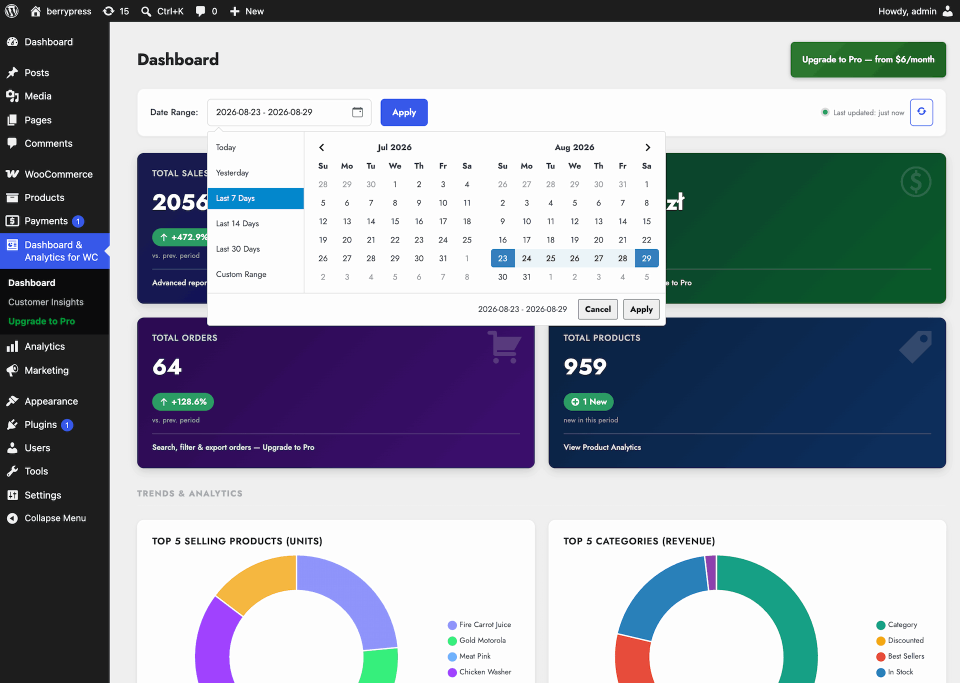960x683 pixels.
Task: Click the +128.6% orders growth badge
Action: [x=182, y=402]
